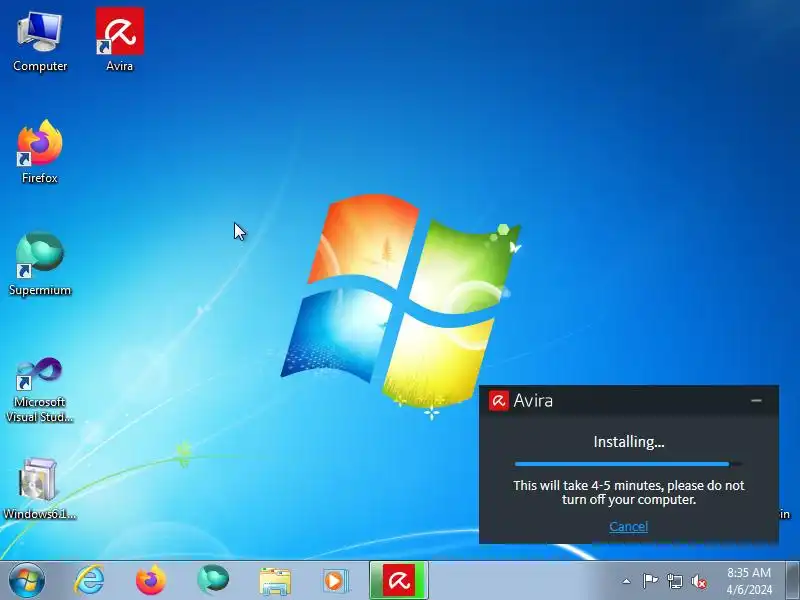Open the Action Center flag icon
800x600 pixels.
[x=650, y=581]
